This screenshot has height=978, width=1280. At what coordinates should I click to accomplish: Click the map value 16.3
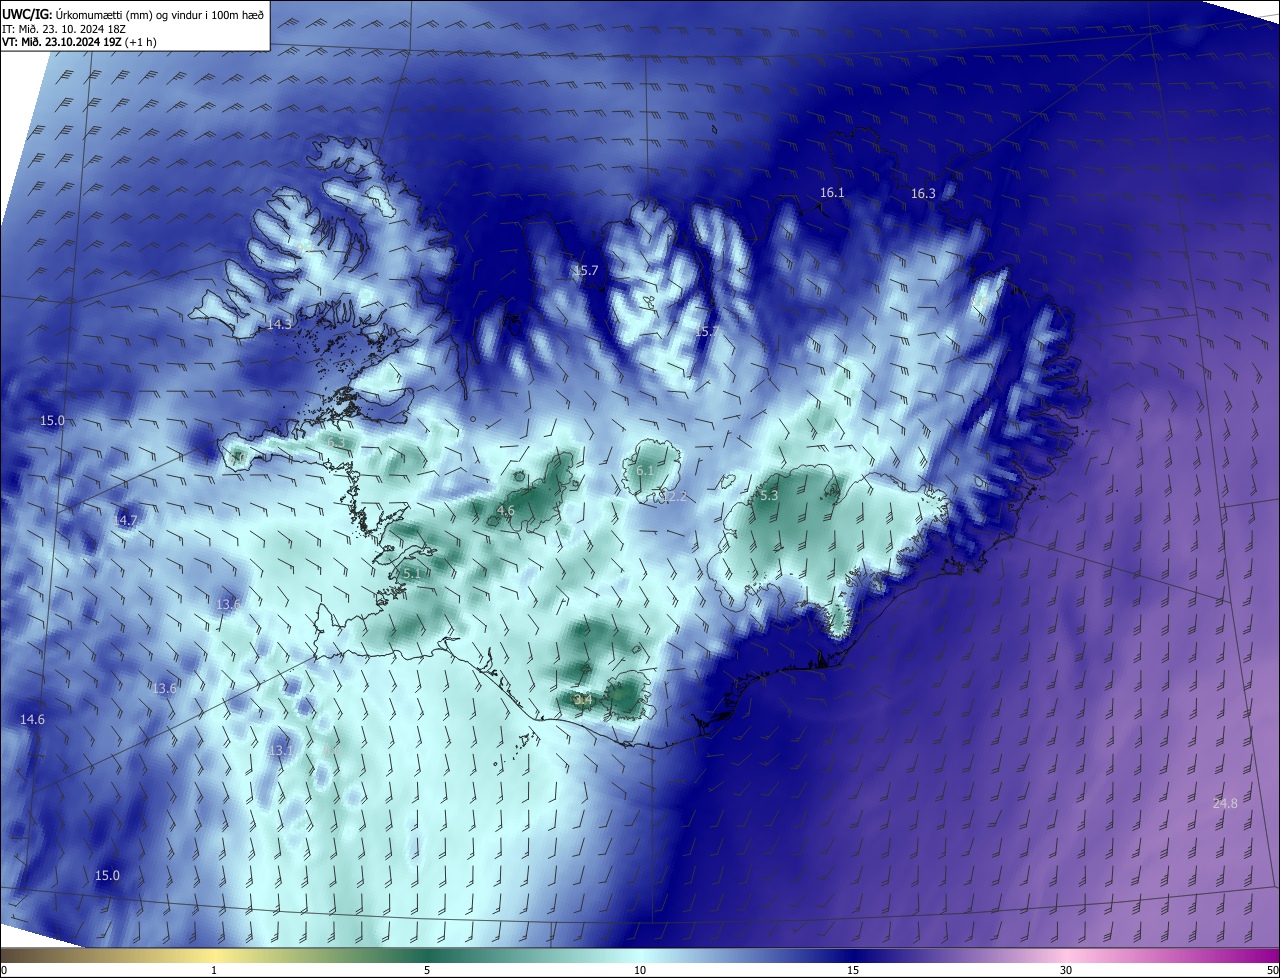pos(923,194)
